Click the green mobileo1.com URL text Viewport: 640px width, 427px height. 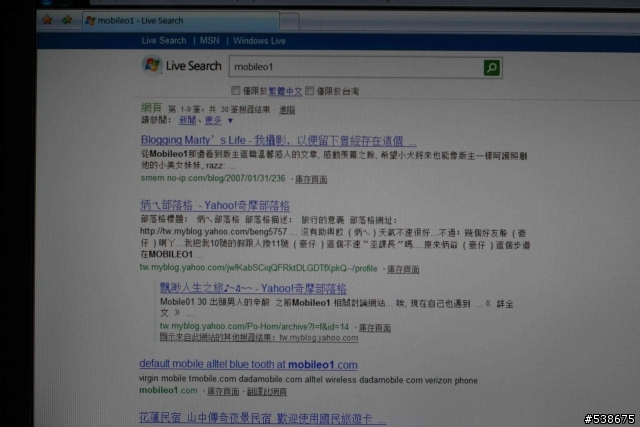coord(168,391)
